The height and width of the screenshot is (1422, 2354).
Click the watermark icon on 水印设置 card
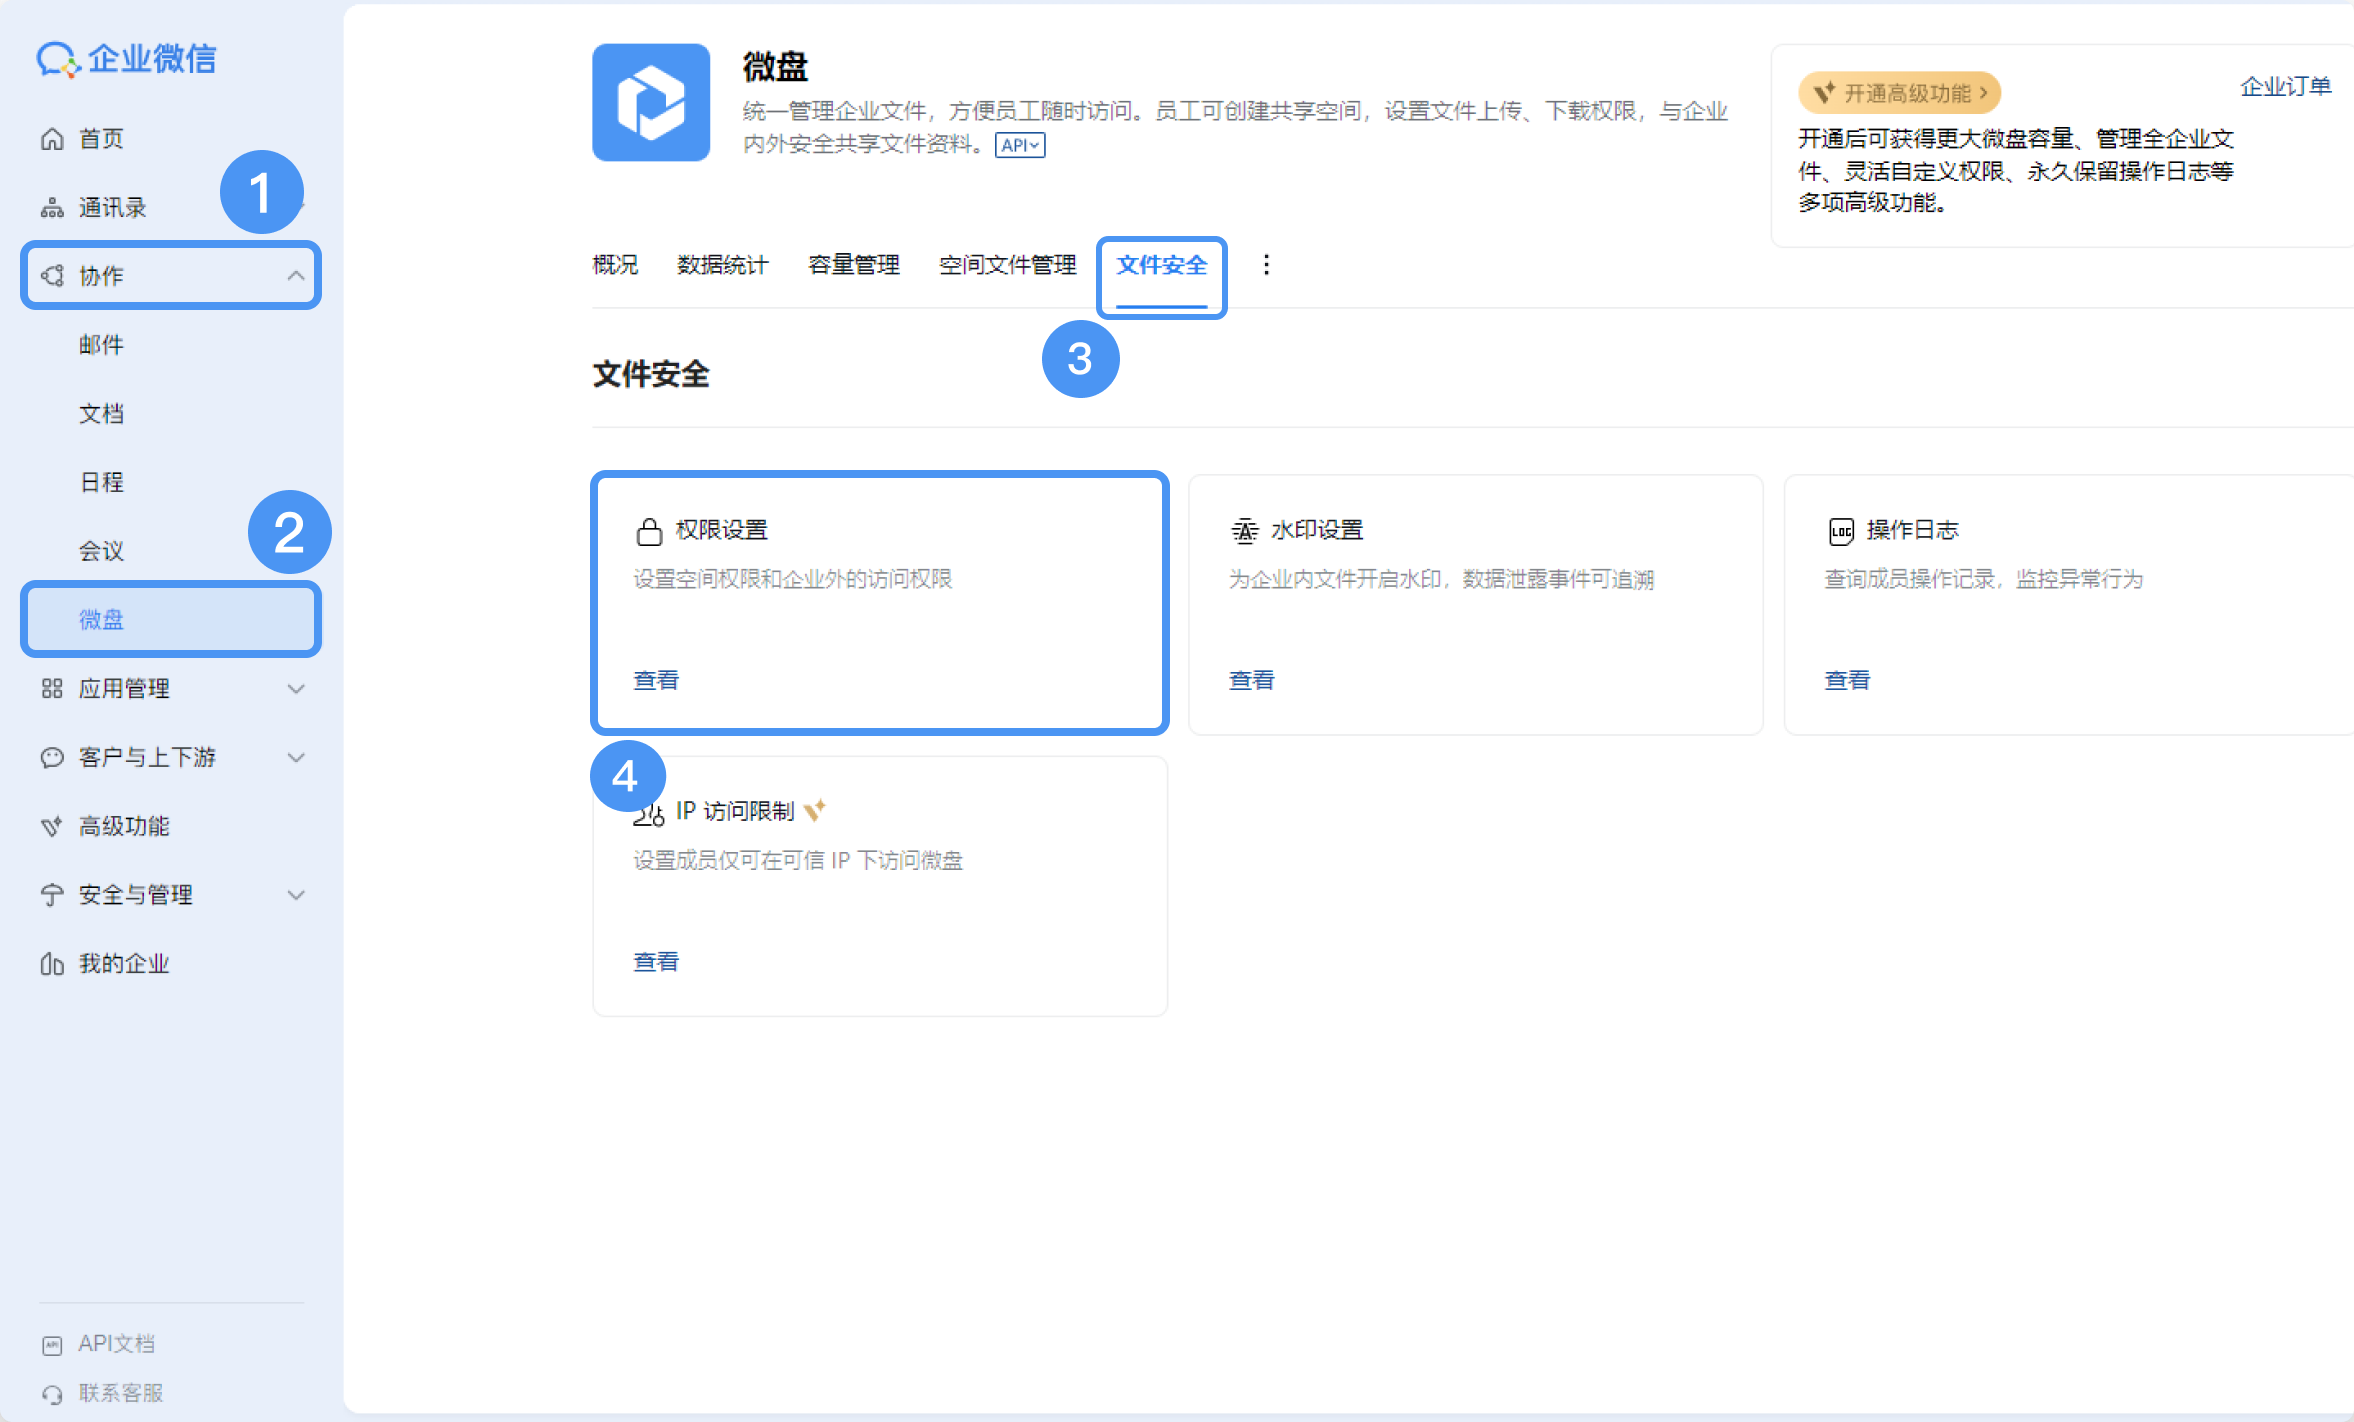coord(1244,531)
